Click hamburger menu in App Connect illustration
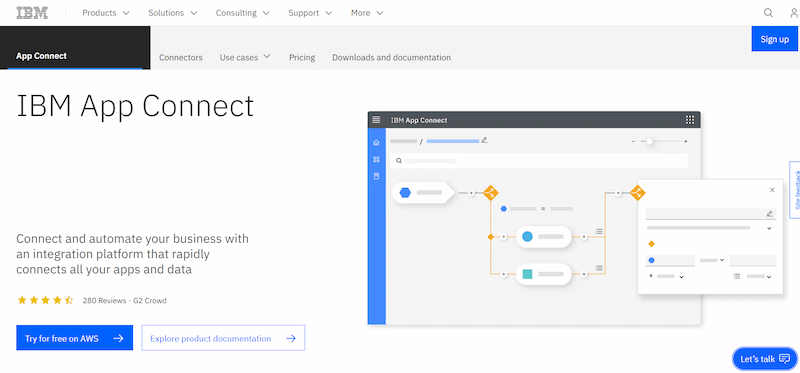The image size is (800, 373). click(377, 120)
